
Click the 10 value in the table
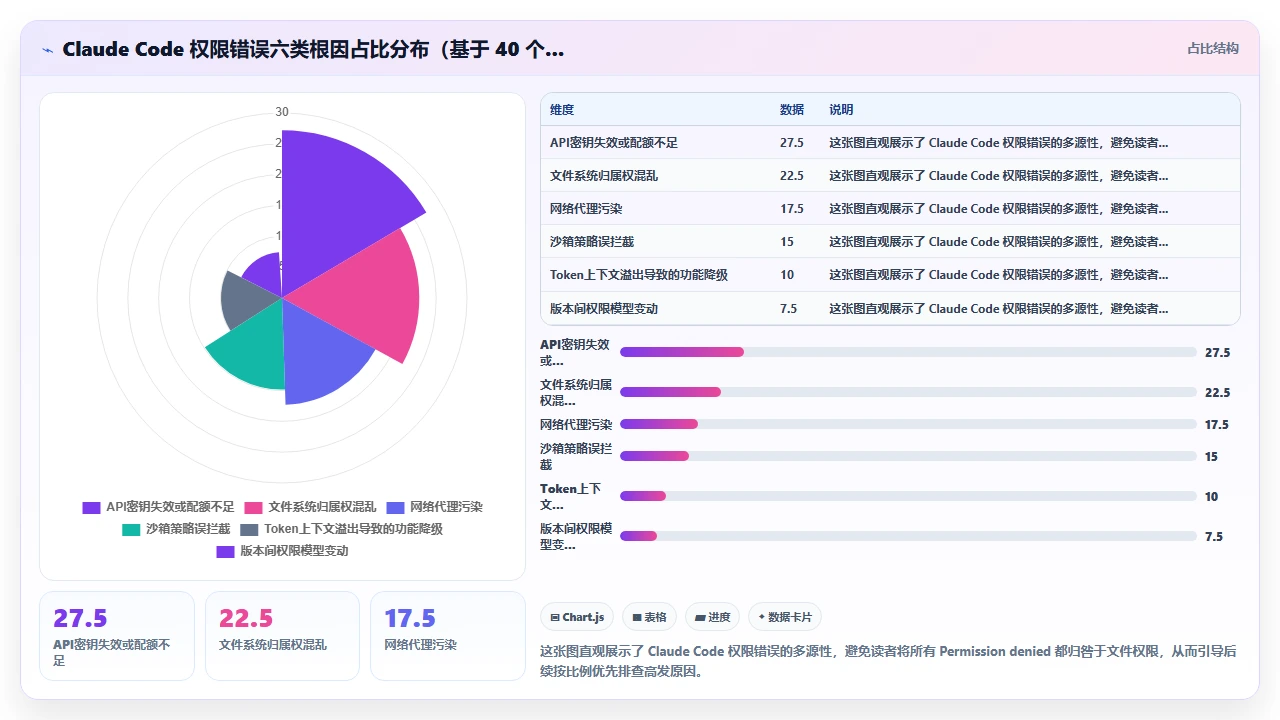click(787, 275)
